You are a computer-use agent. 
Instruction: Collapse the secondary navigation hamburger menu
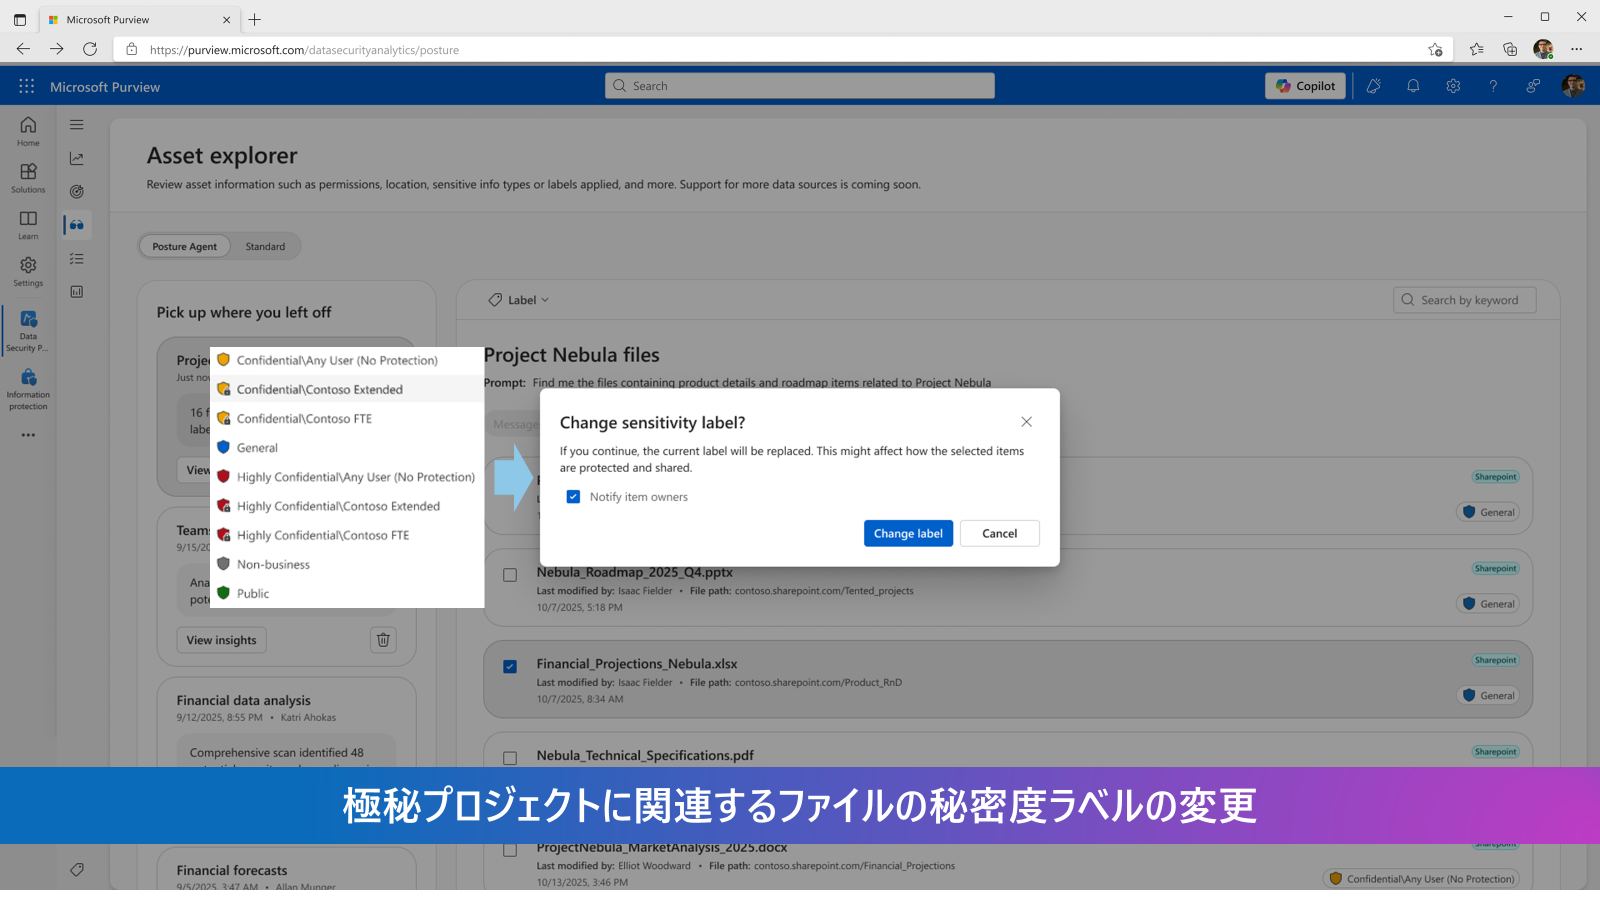point(77,125)
